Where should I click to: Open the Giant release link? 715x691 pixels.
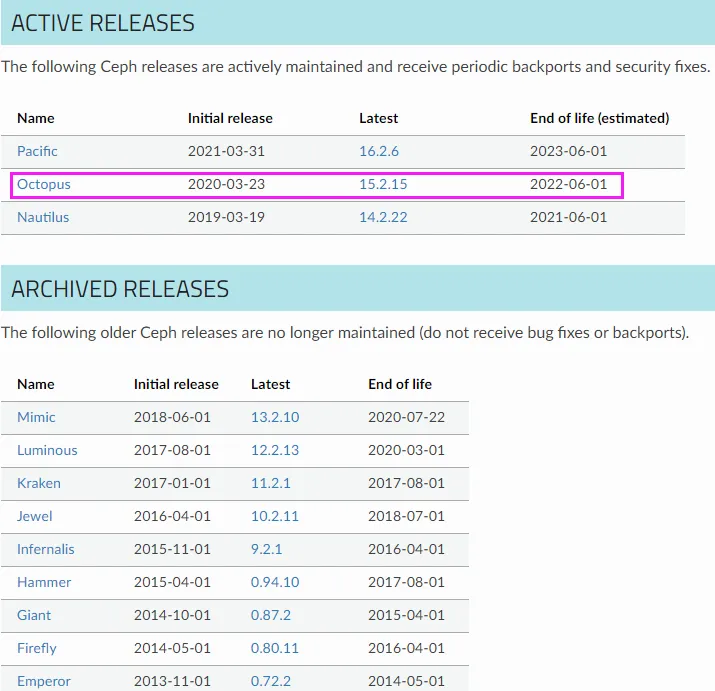34,615
